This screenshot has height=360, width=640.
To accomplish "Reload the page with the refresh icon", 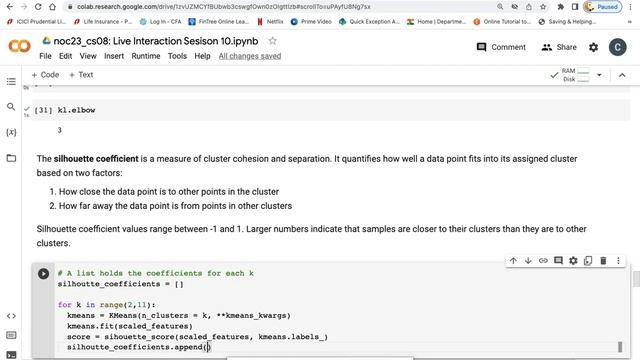I will [x=38, y=7].
